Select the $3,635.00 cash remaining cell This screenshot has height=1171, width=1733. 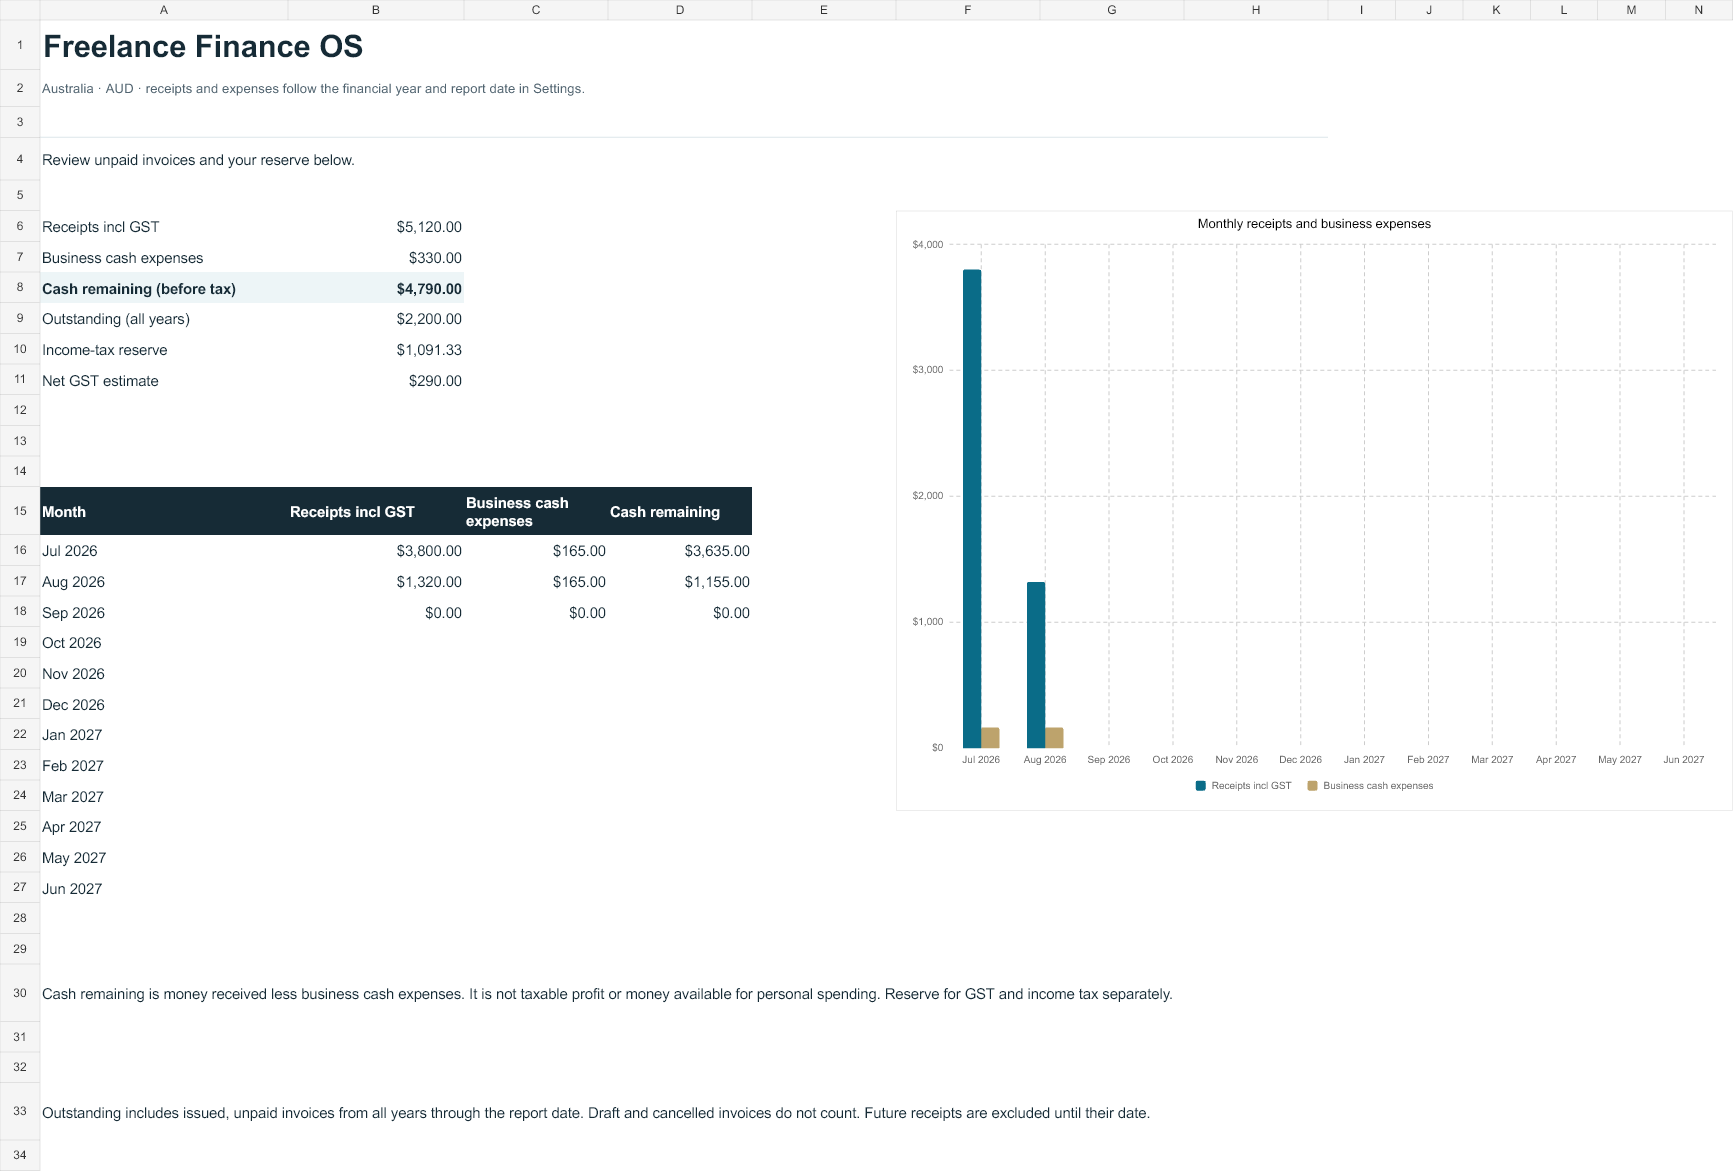pyautogui.click(x=717, y=551)
